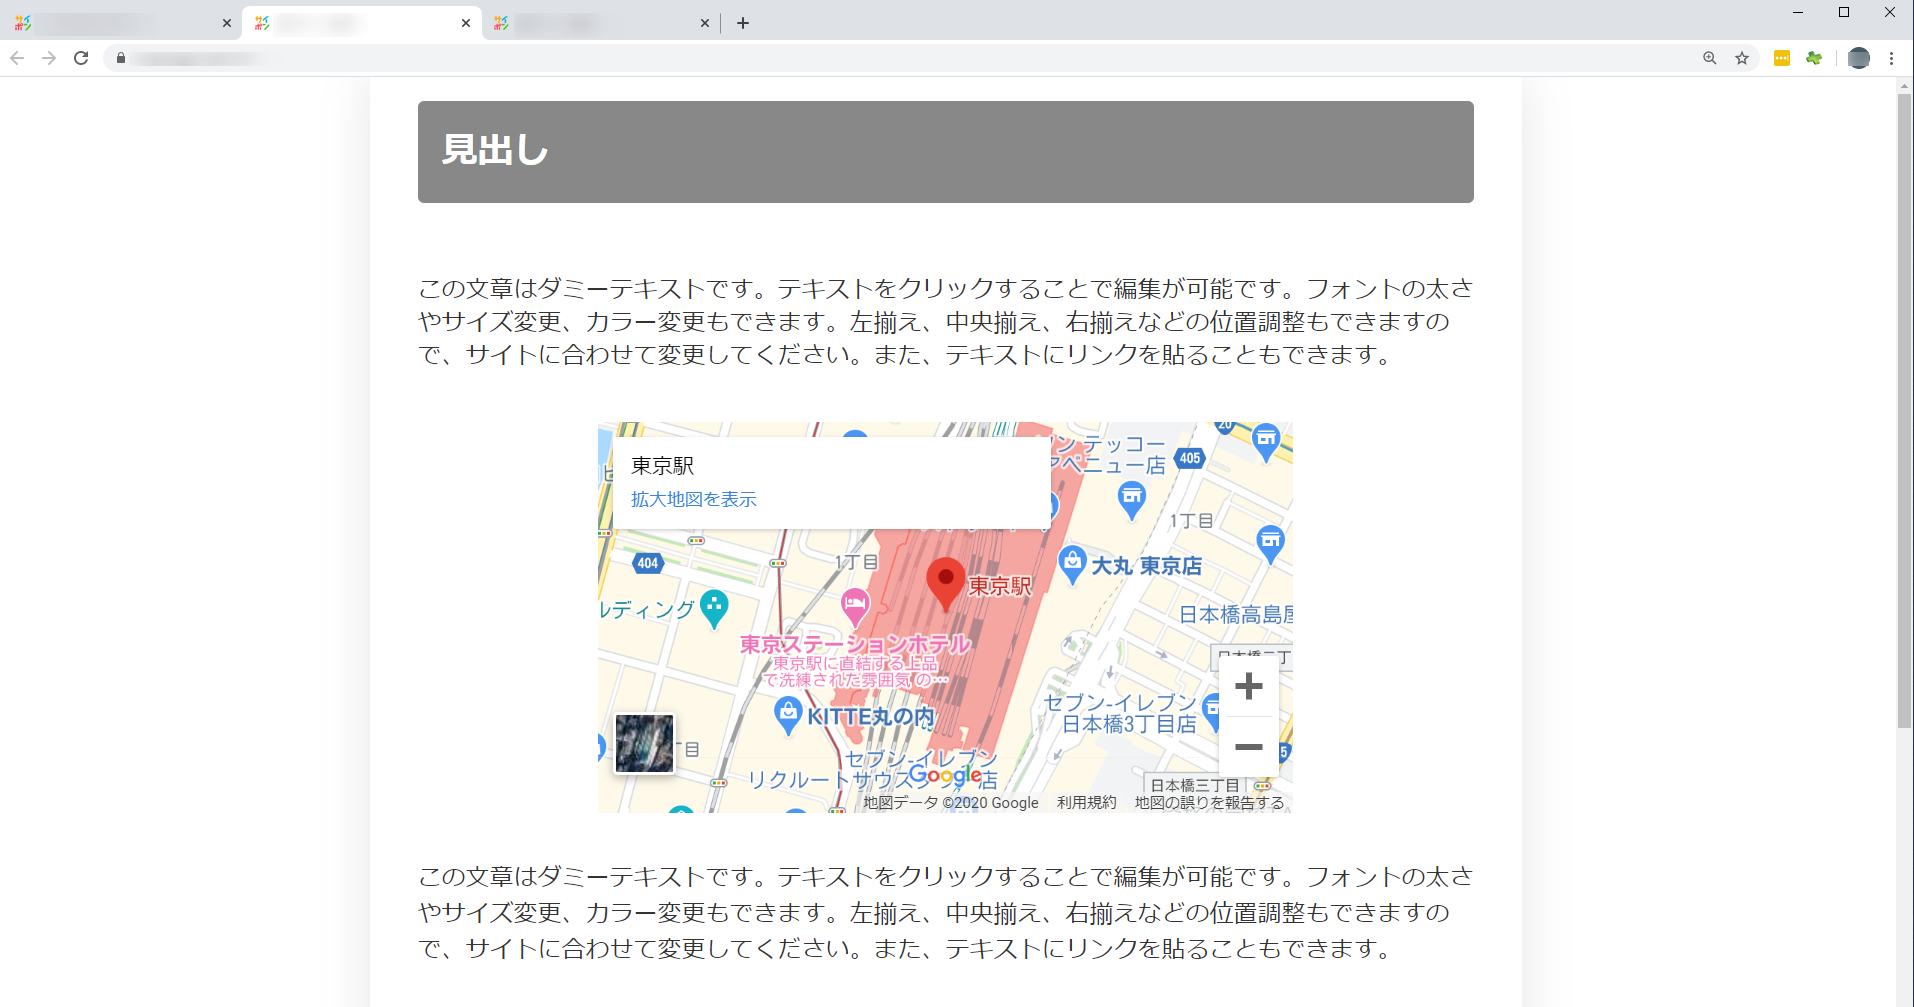Open the Chrome three-dot menu
Image resolution: width=1914 pixels, height=1007 pixels.
[1891, 58]
